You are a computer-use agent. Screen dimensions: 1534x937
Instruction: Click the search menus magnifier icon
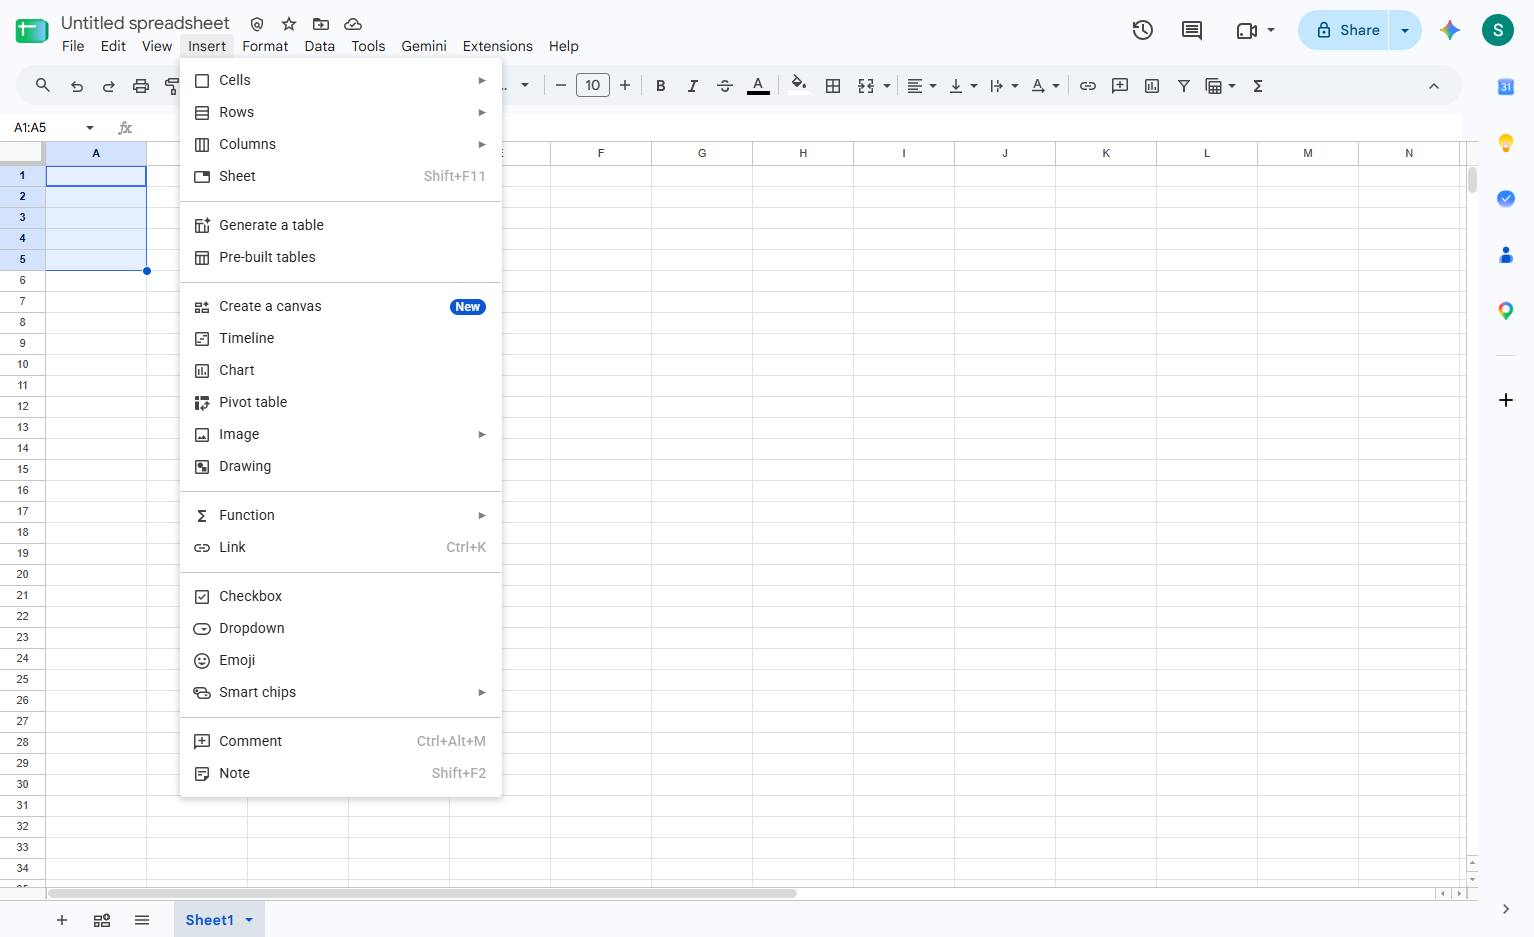(42, 86)
